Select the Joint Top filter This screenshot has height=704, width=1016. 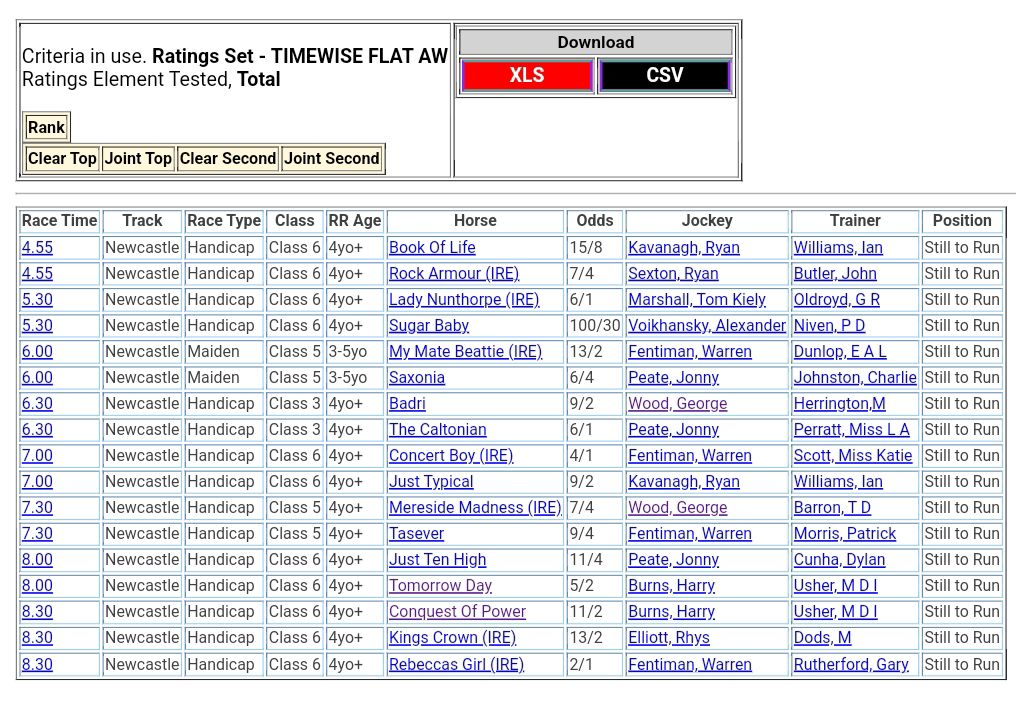pyautogui.click(x=138, y=158)
